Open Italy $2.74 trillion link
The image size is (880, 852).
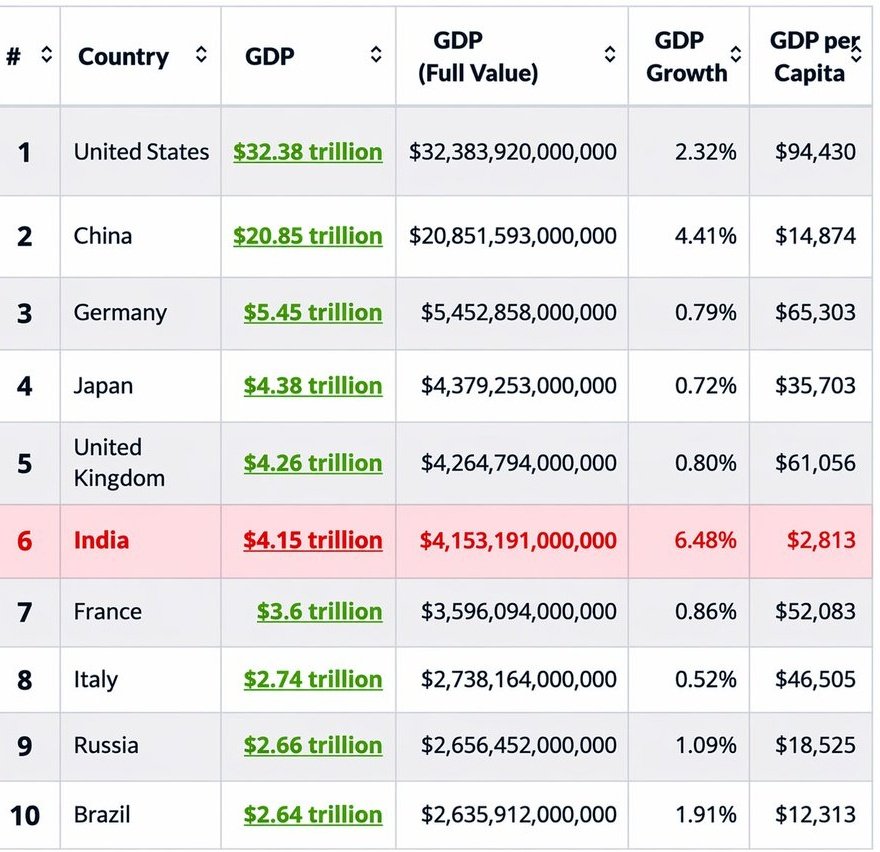pos(313,679)
